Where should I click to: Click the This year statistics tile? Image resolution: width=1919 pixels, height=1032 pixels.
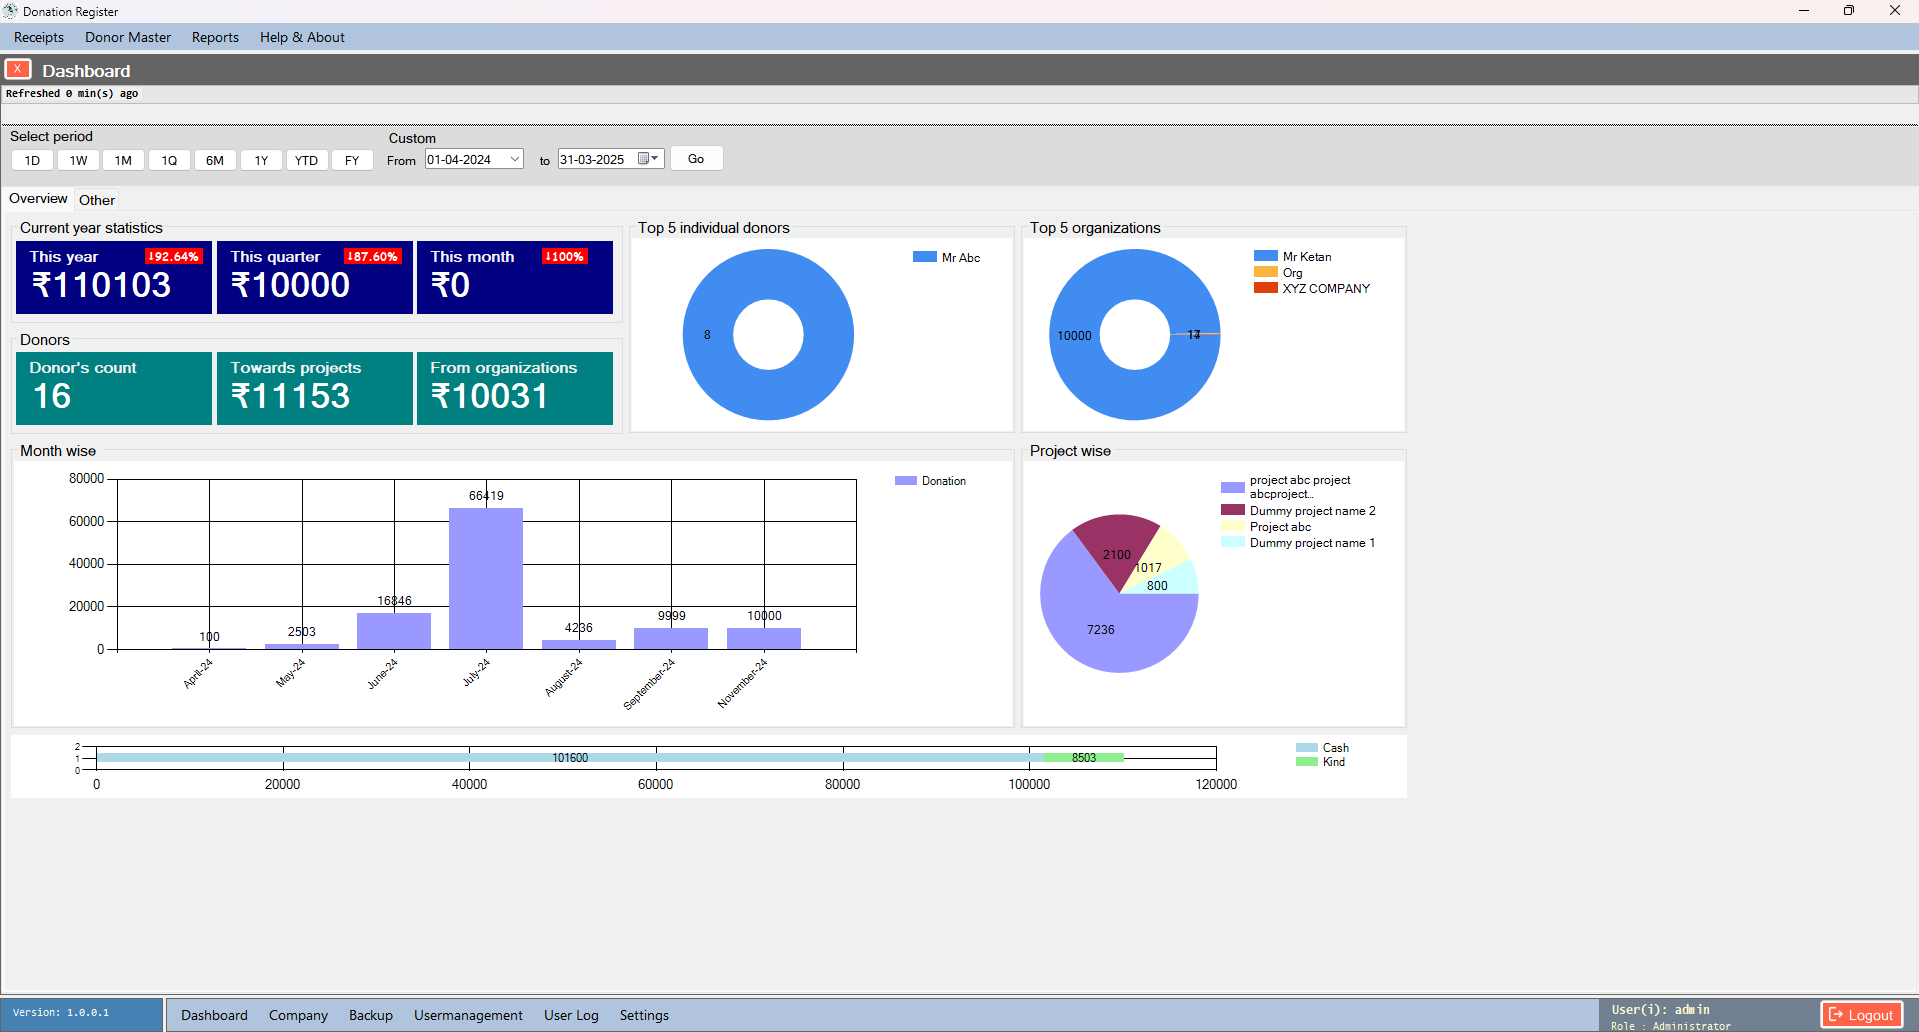[114, 277]
